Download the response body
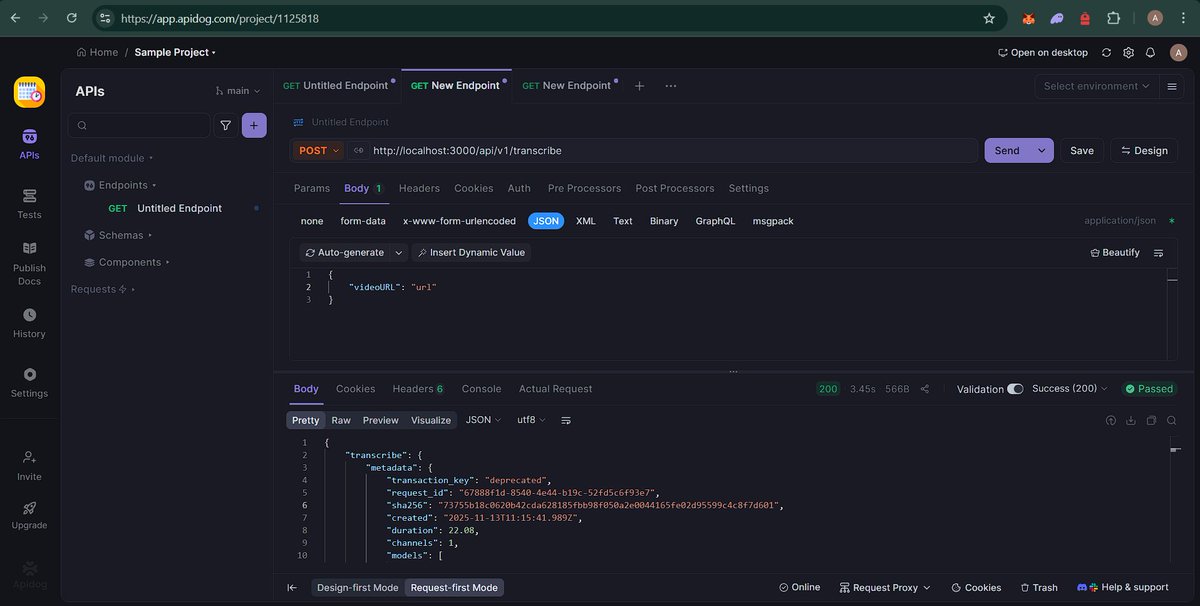This screenshot has width=1200, height=606. 1130,420
